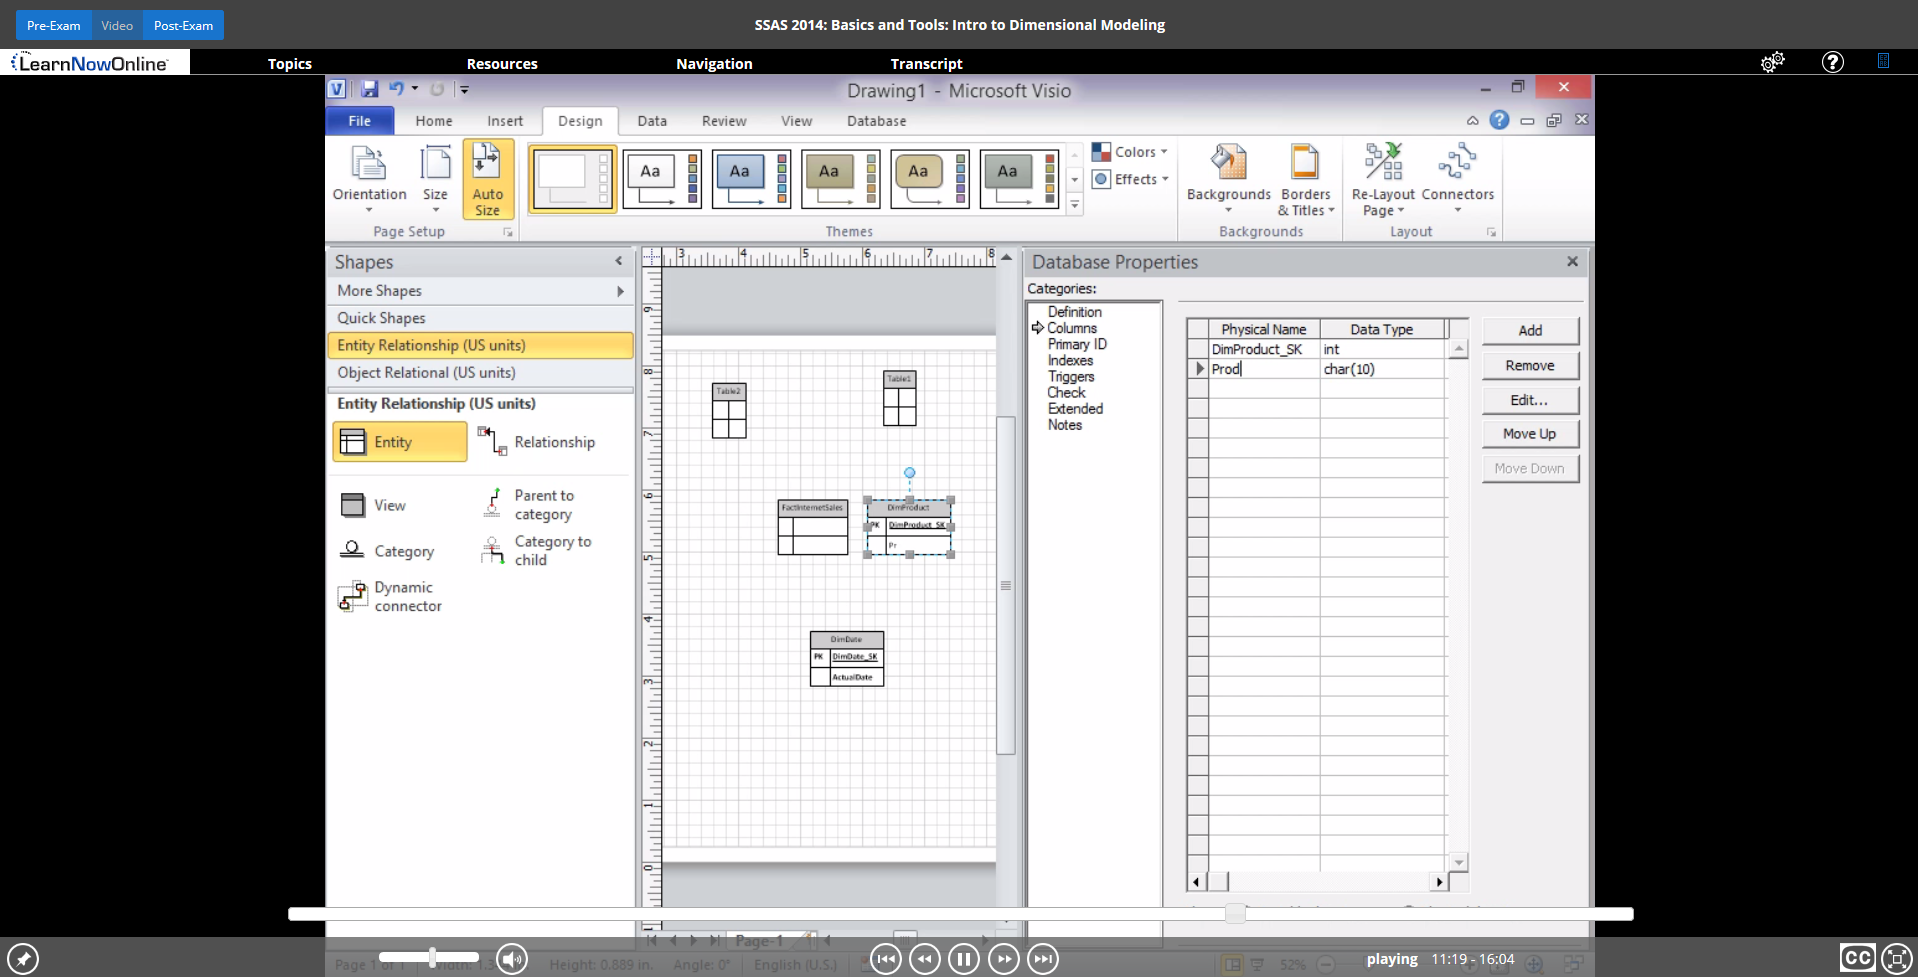This screenshot has height=977, width=1918.
Task: Select the Primary ID category
Action: (1077, 344)
